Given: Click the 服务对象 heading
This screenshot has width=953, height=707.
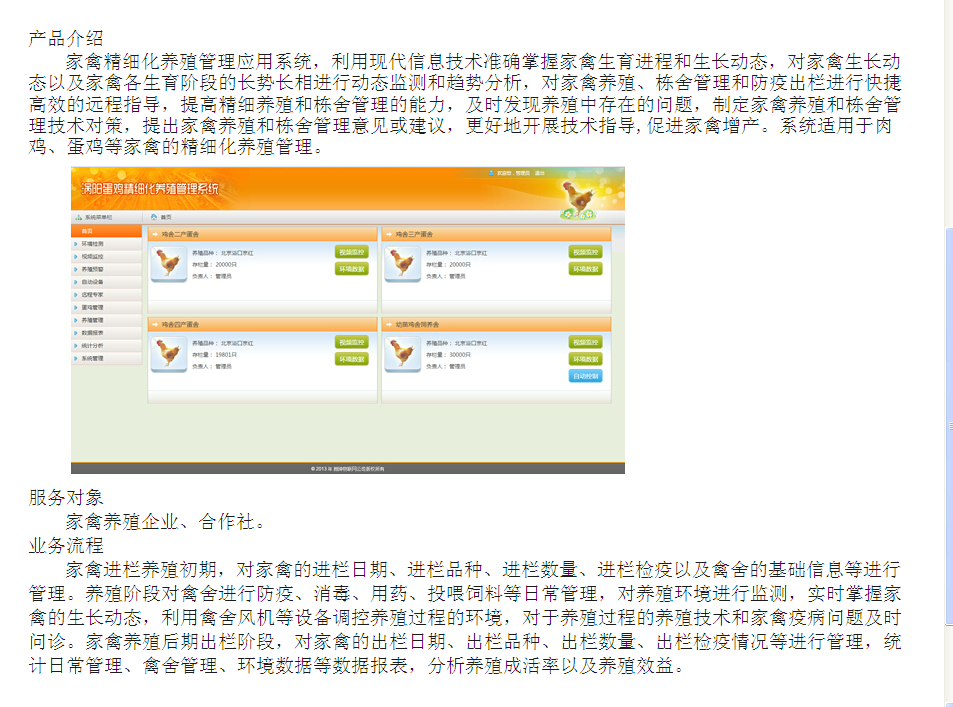Looking at the screenshot, I should (x=66, y=497).
